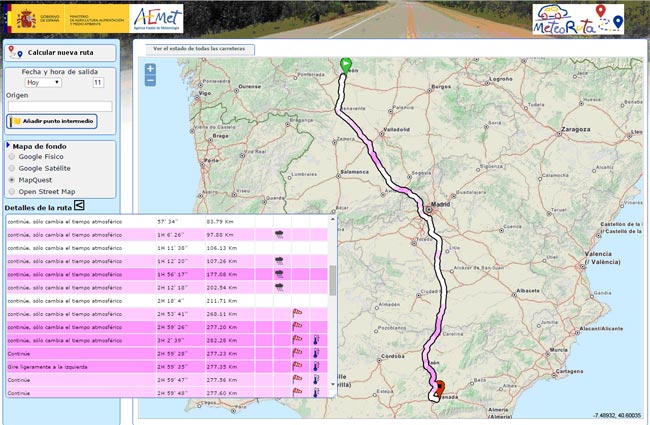650x425 pixels.
Task: Click Valladolid label on the map
Action: point(396,130)
